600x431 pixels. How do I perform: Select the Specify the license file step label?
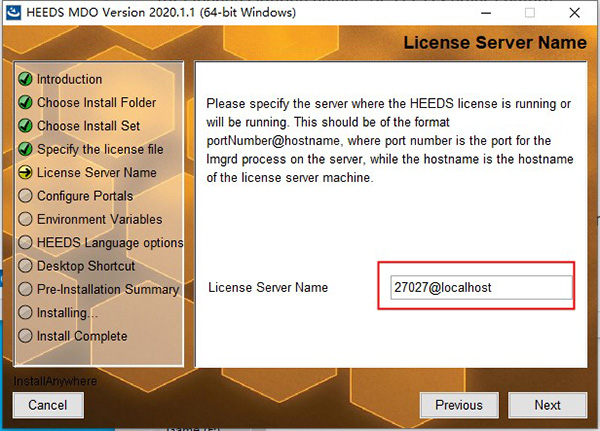pos(100,149)
